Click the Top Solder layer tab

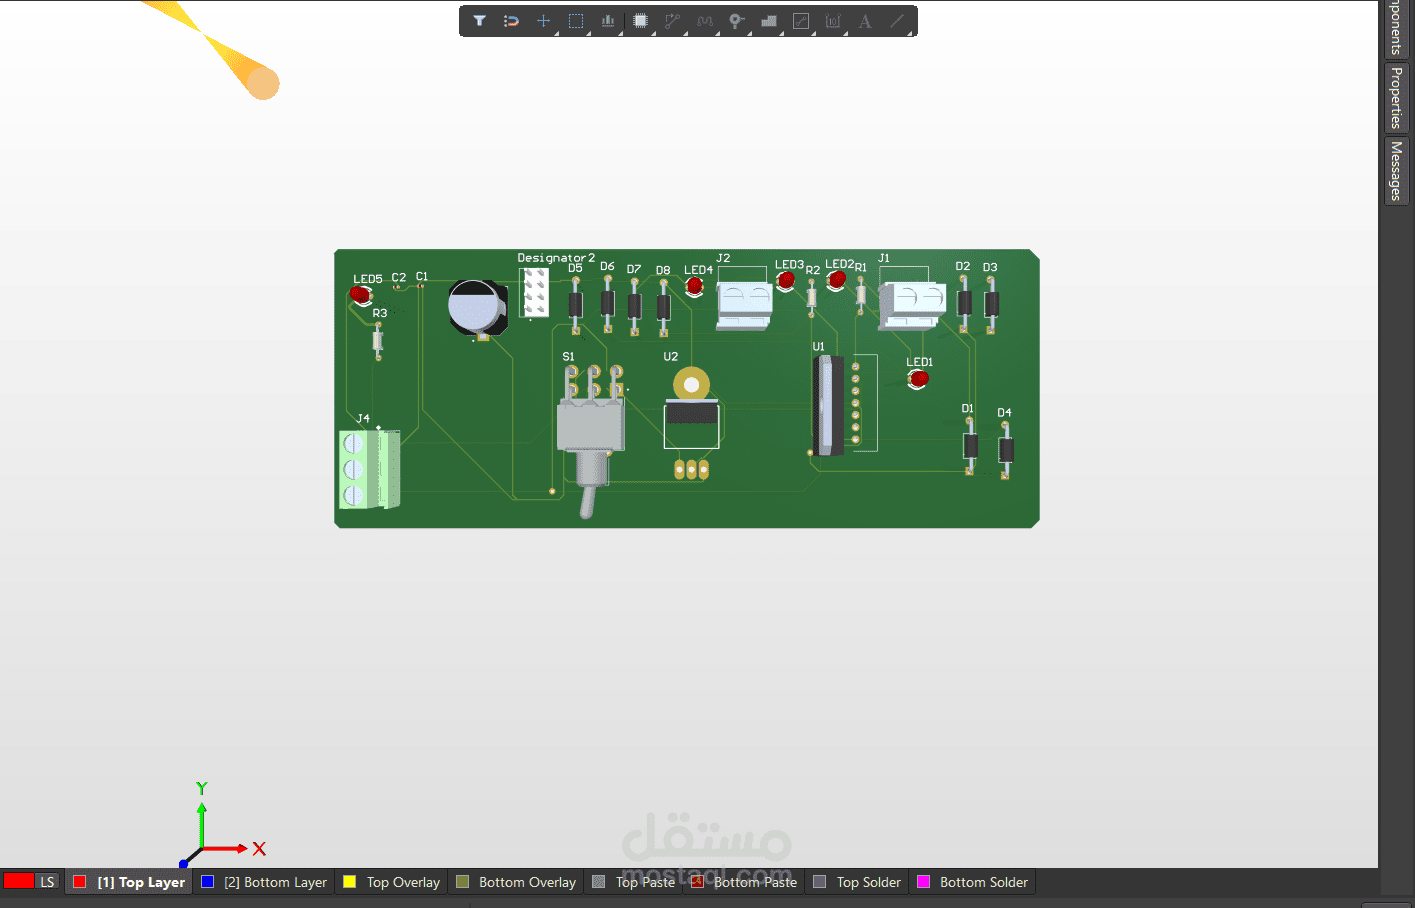pyautogui.click(x=868, y=882)
